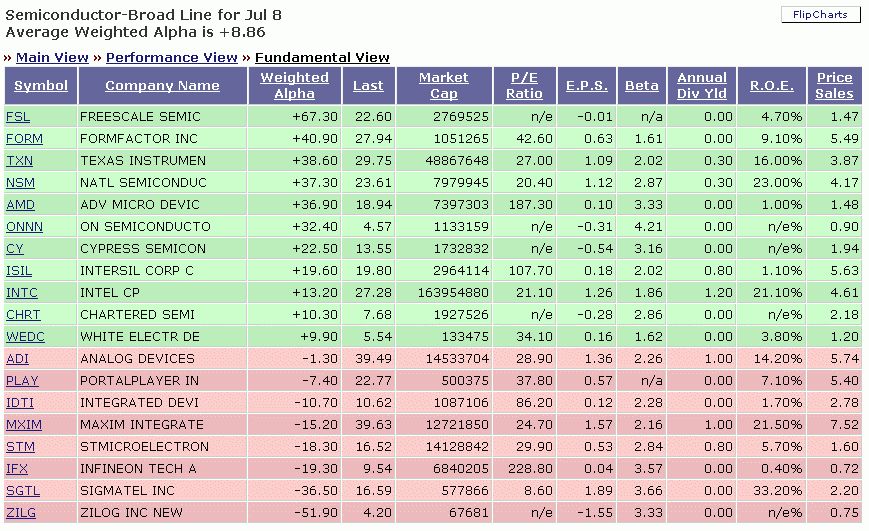Click the AMD ticker symbol
The height and width of the screenshot is (531, 869).
pyautogui.click(x=20, y=205)
